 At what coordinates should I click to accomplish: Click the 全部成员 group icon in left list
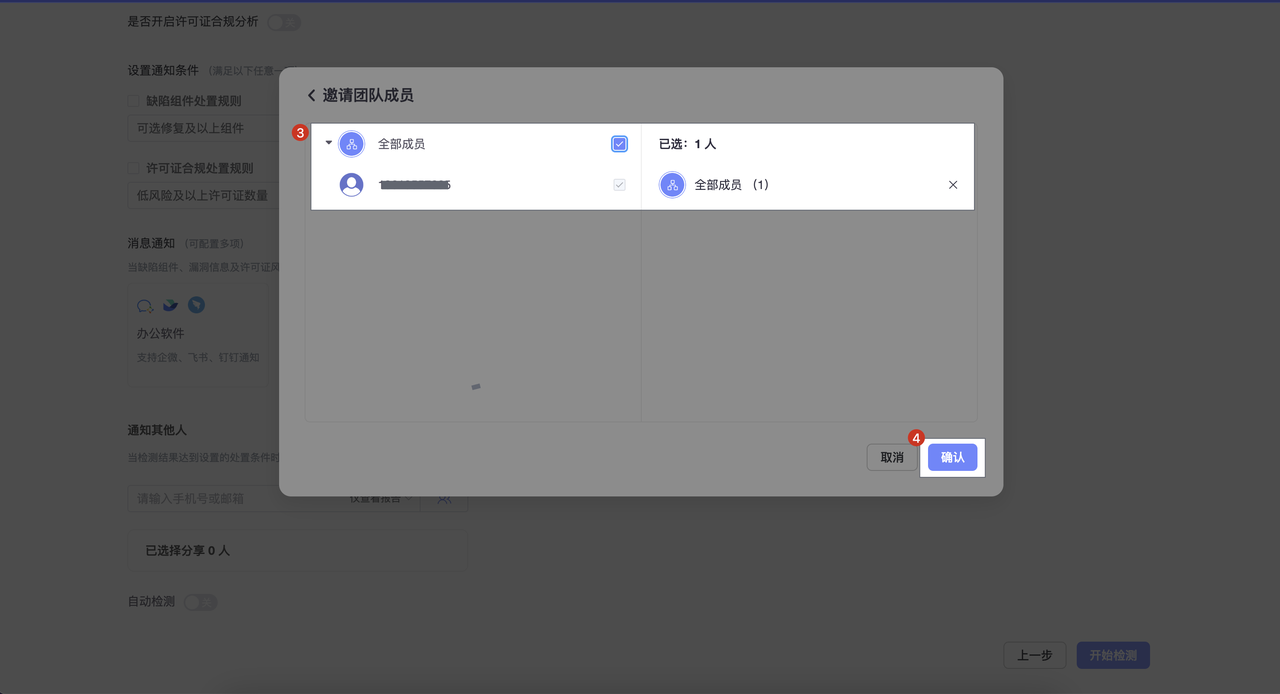[x=351, y=144]
